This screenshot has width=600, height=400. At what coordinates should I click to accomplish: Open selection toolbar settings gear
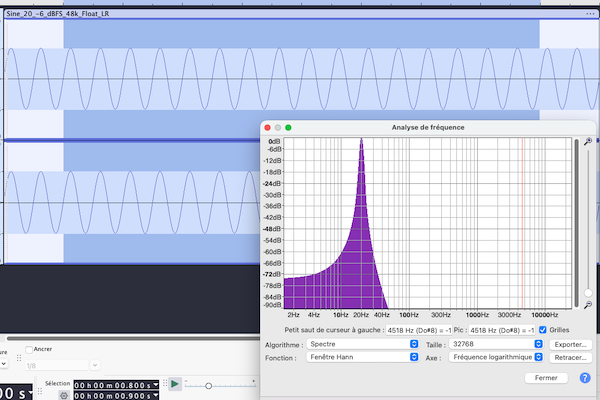[x=64, y=395]
